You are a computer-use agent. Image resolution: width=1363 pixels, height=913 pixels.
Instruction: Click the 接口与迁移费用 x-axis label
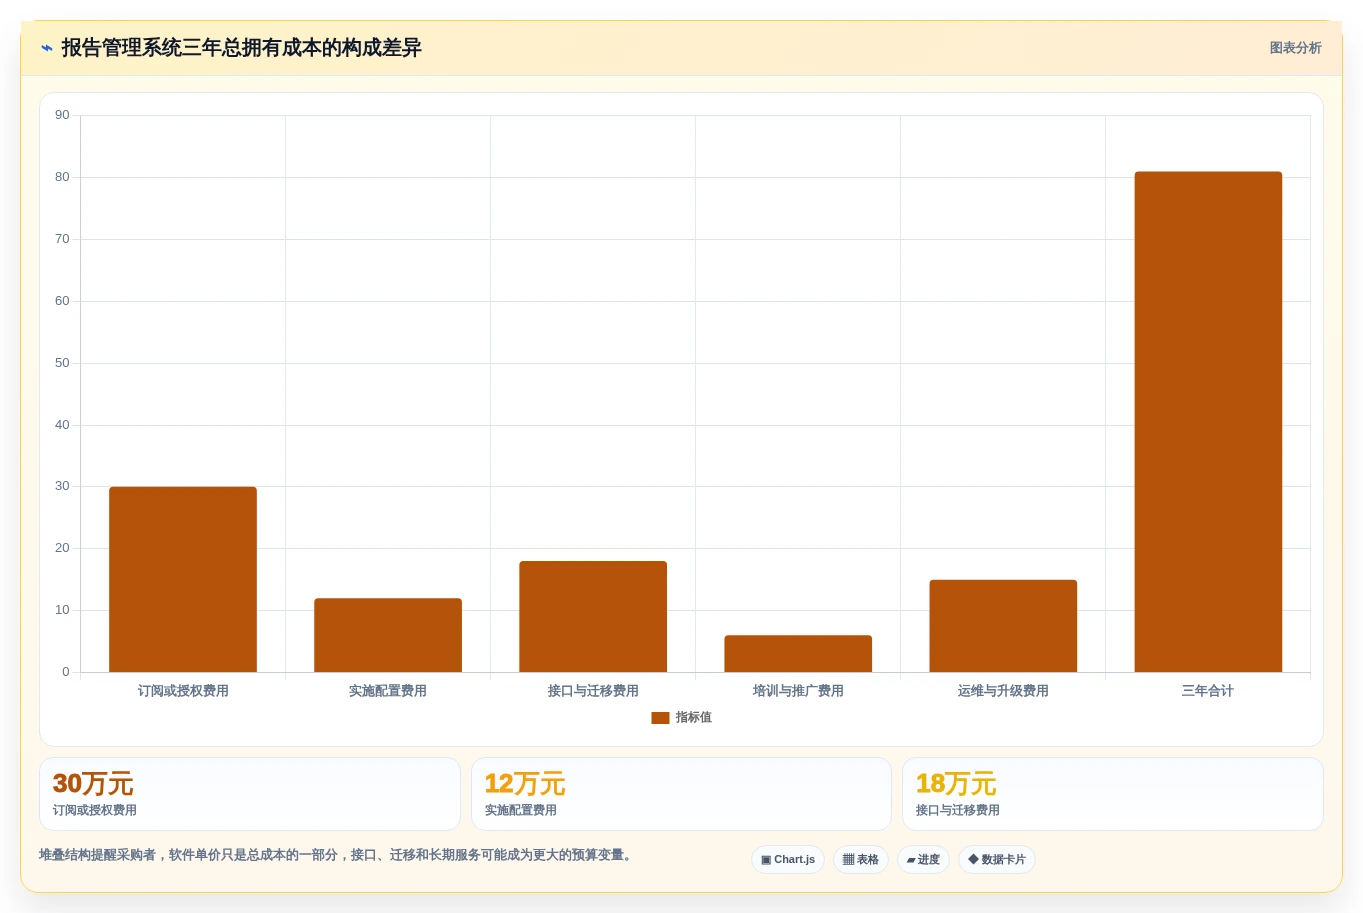(593, 691)
